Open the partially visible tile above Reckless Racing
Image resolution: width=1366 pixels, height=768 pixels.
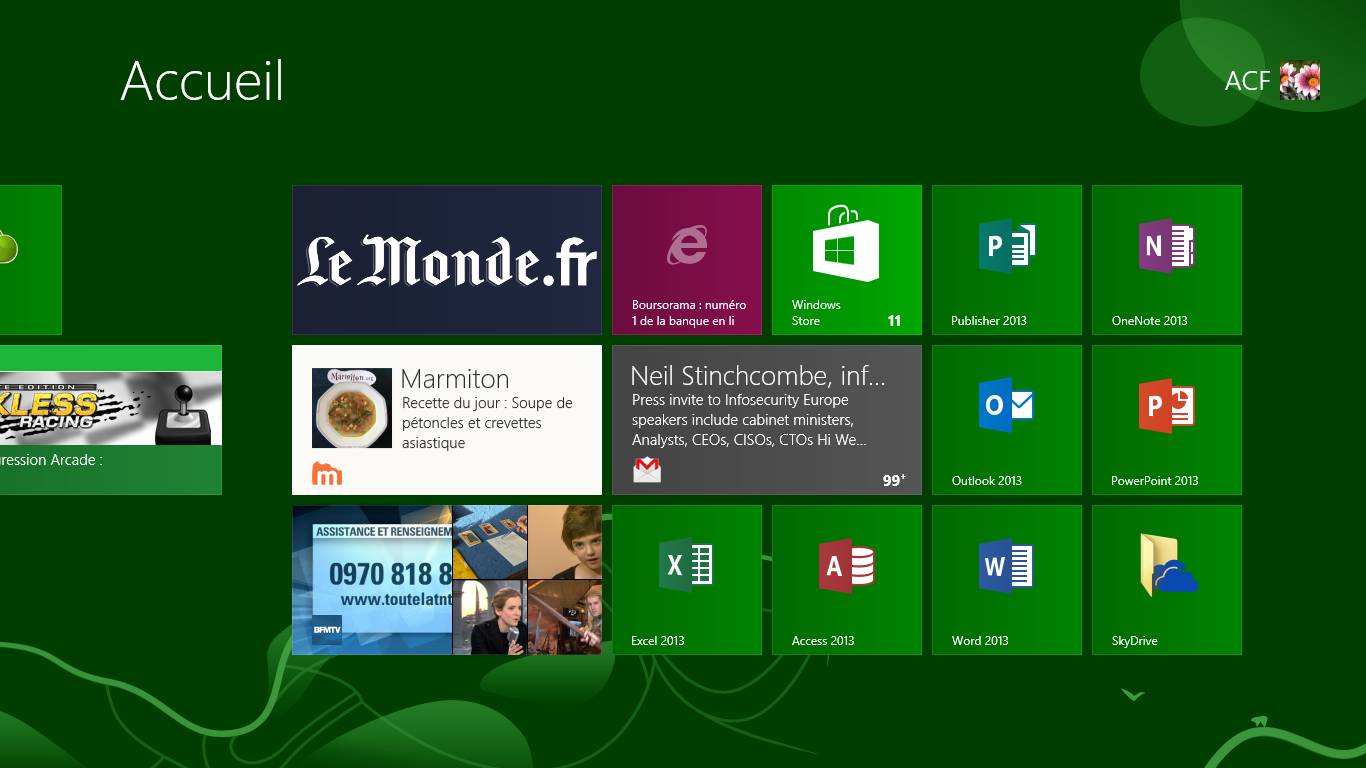coord(31,260)
